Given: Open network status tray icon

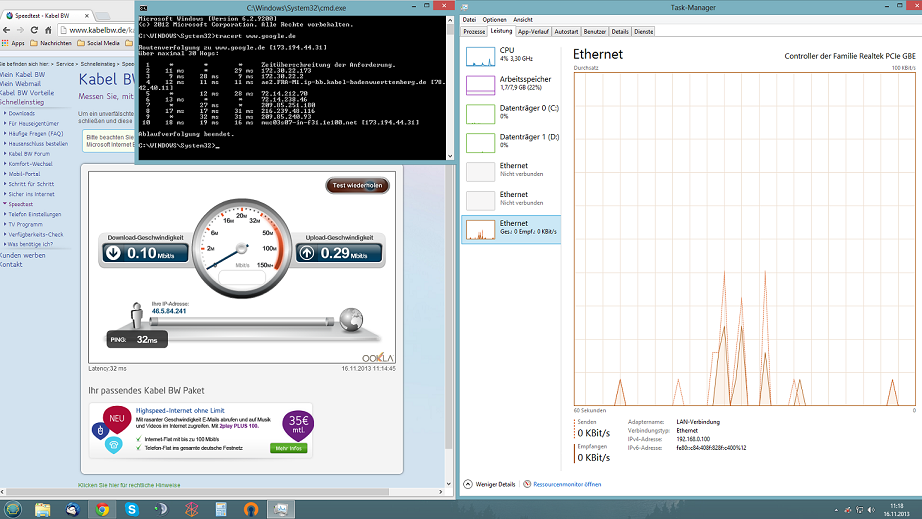Looking at the screenshot, I should tap(859, 510).
